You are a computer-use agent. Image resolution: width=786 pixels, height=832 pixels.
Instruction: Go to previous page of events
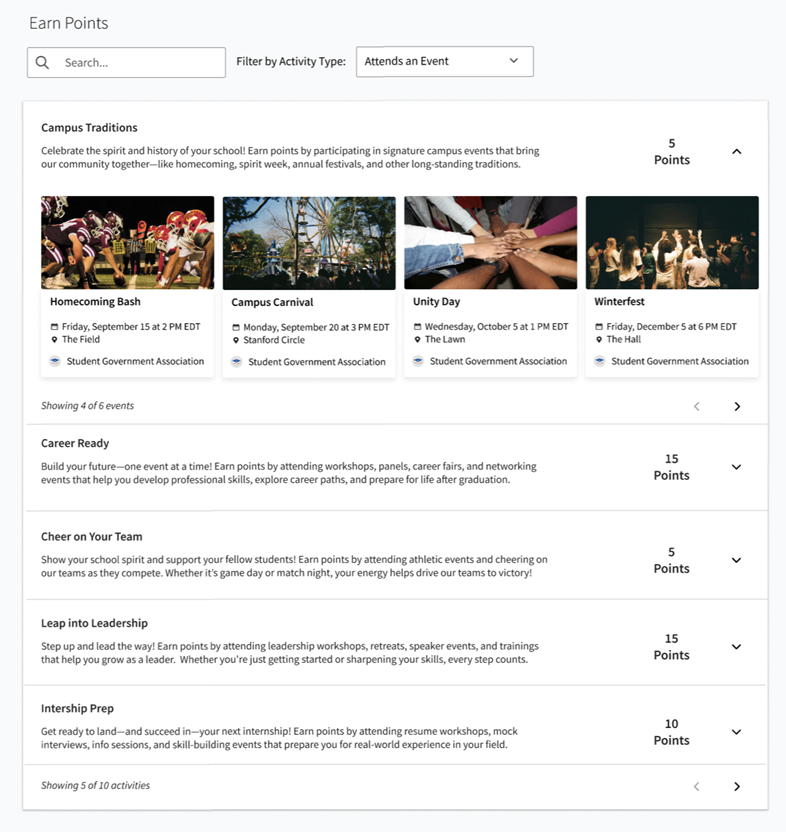coord(697,406)
